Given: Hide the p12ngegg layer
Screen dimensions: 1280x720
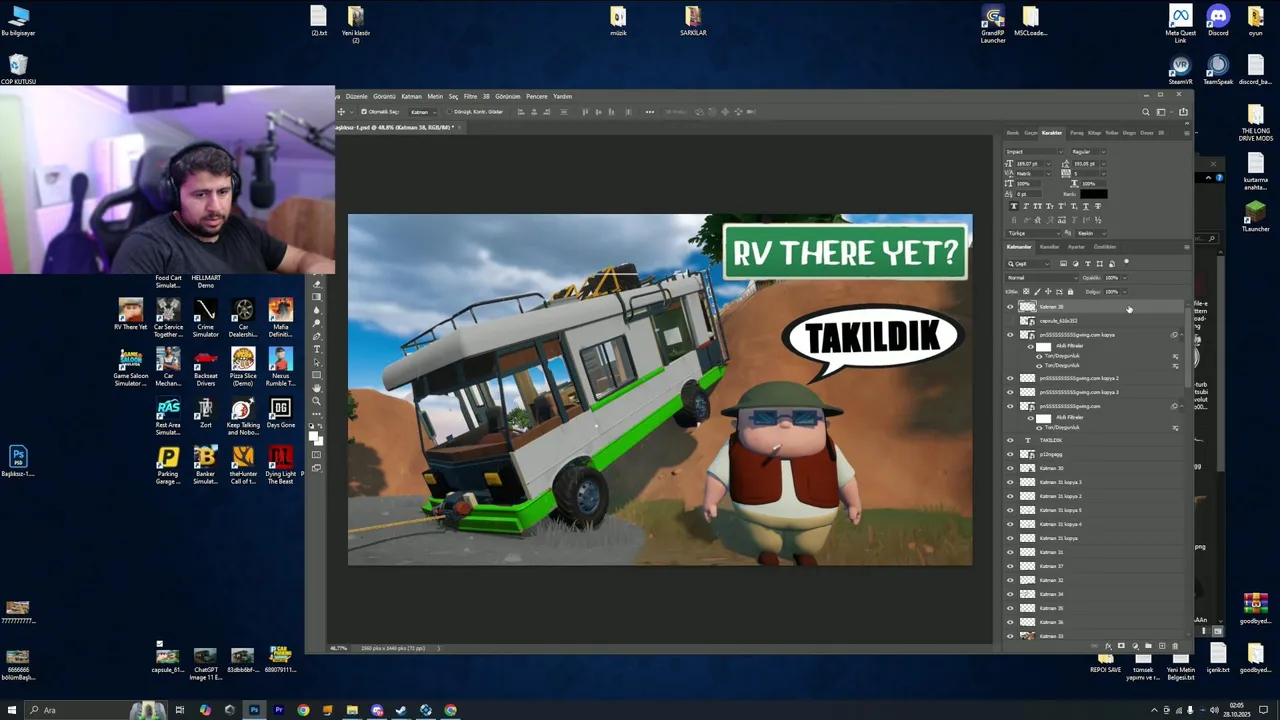Looking at the screenshot, I should click(x=1010, y=454).
